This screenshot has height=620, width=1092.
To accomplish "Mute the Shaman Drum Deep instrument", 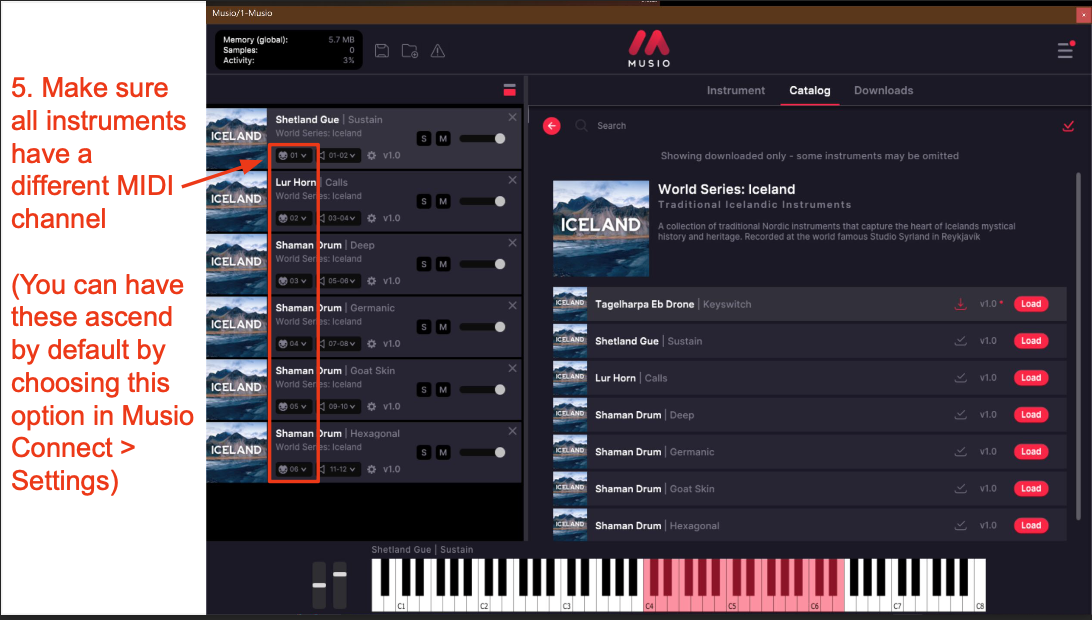I will [x=443, y=264].
